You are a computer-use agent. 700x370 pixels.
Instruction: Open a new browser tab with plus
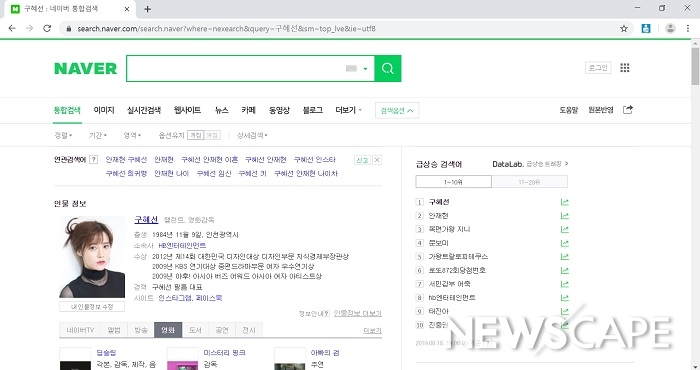[147, 9]
